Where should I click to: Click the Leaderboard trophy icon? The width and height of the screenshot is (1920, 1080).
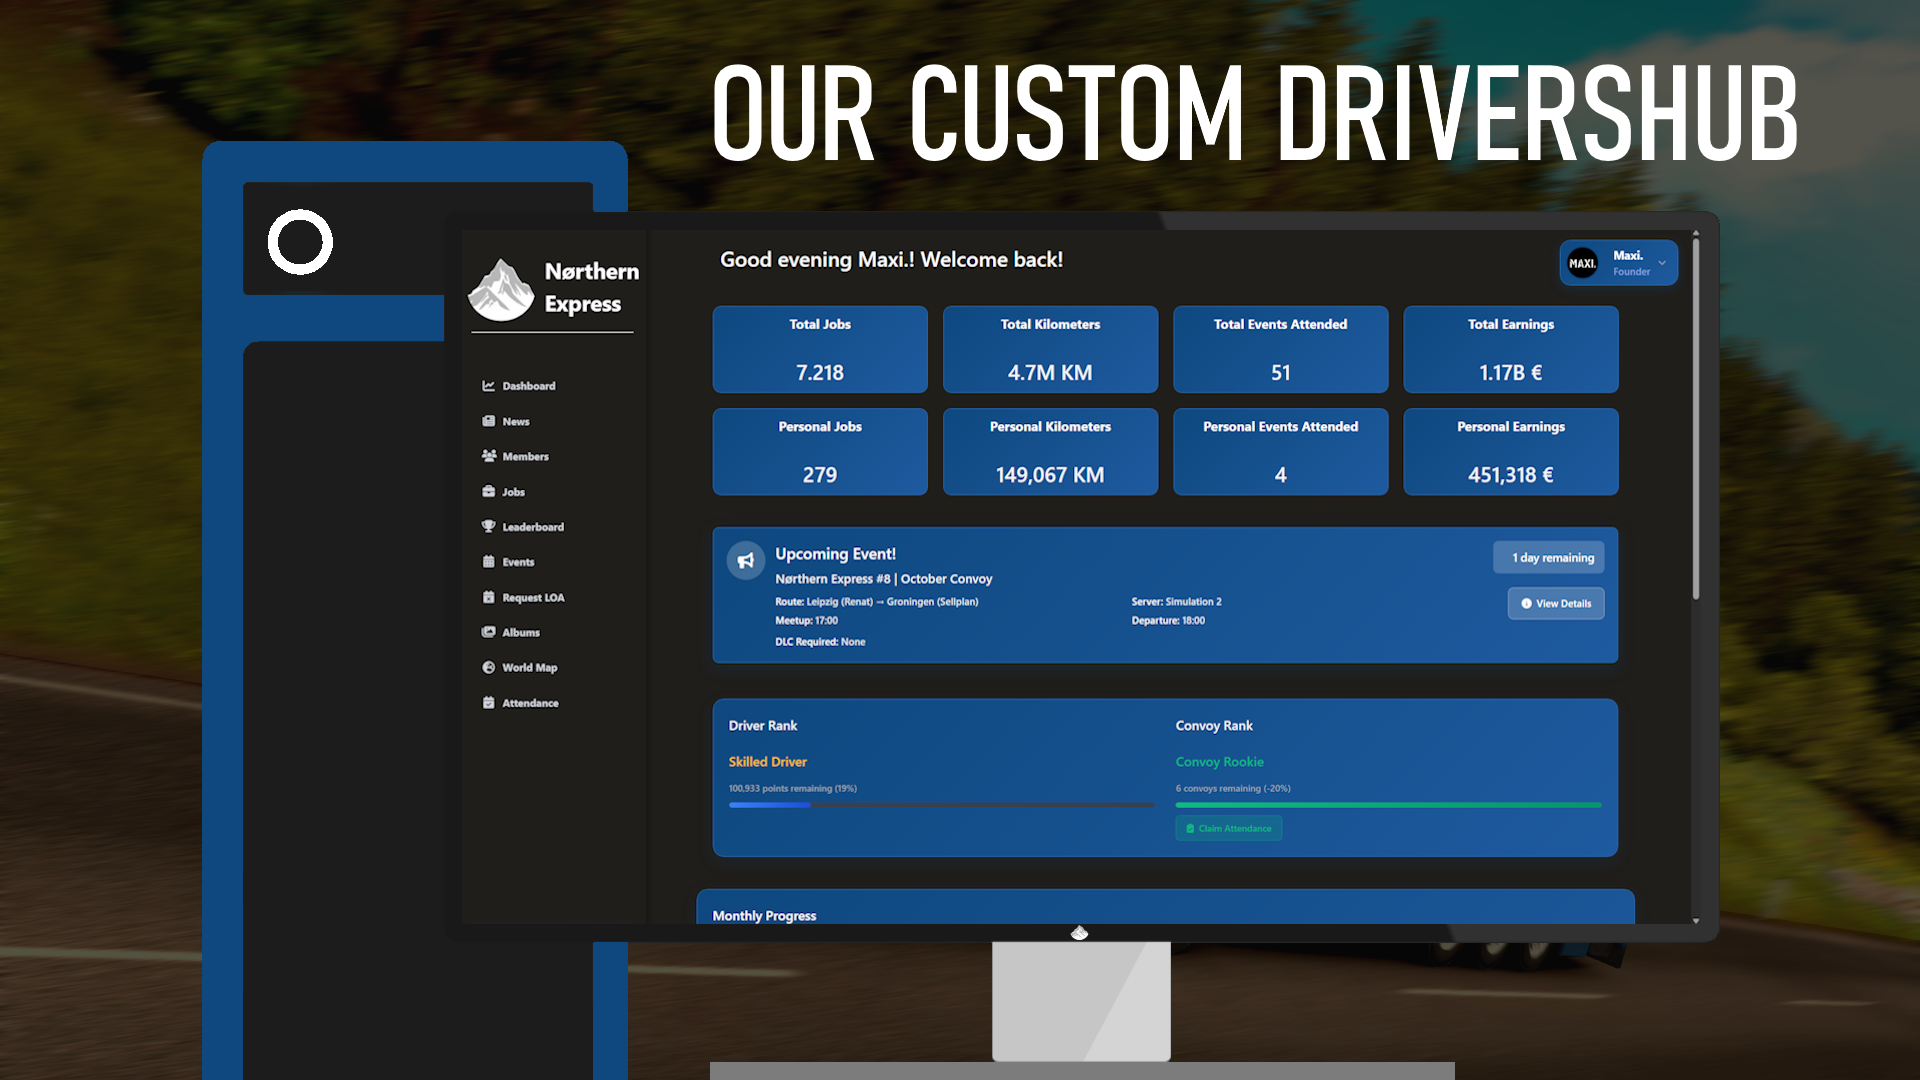(x=488, y=526)
